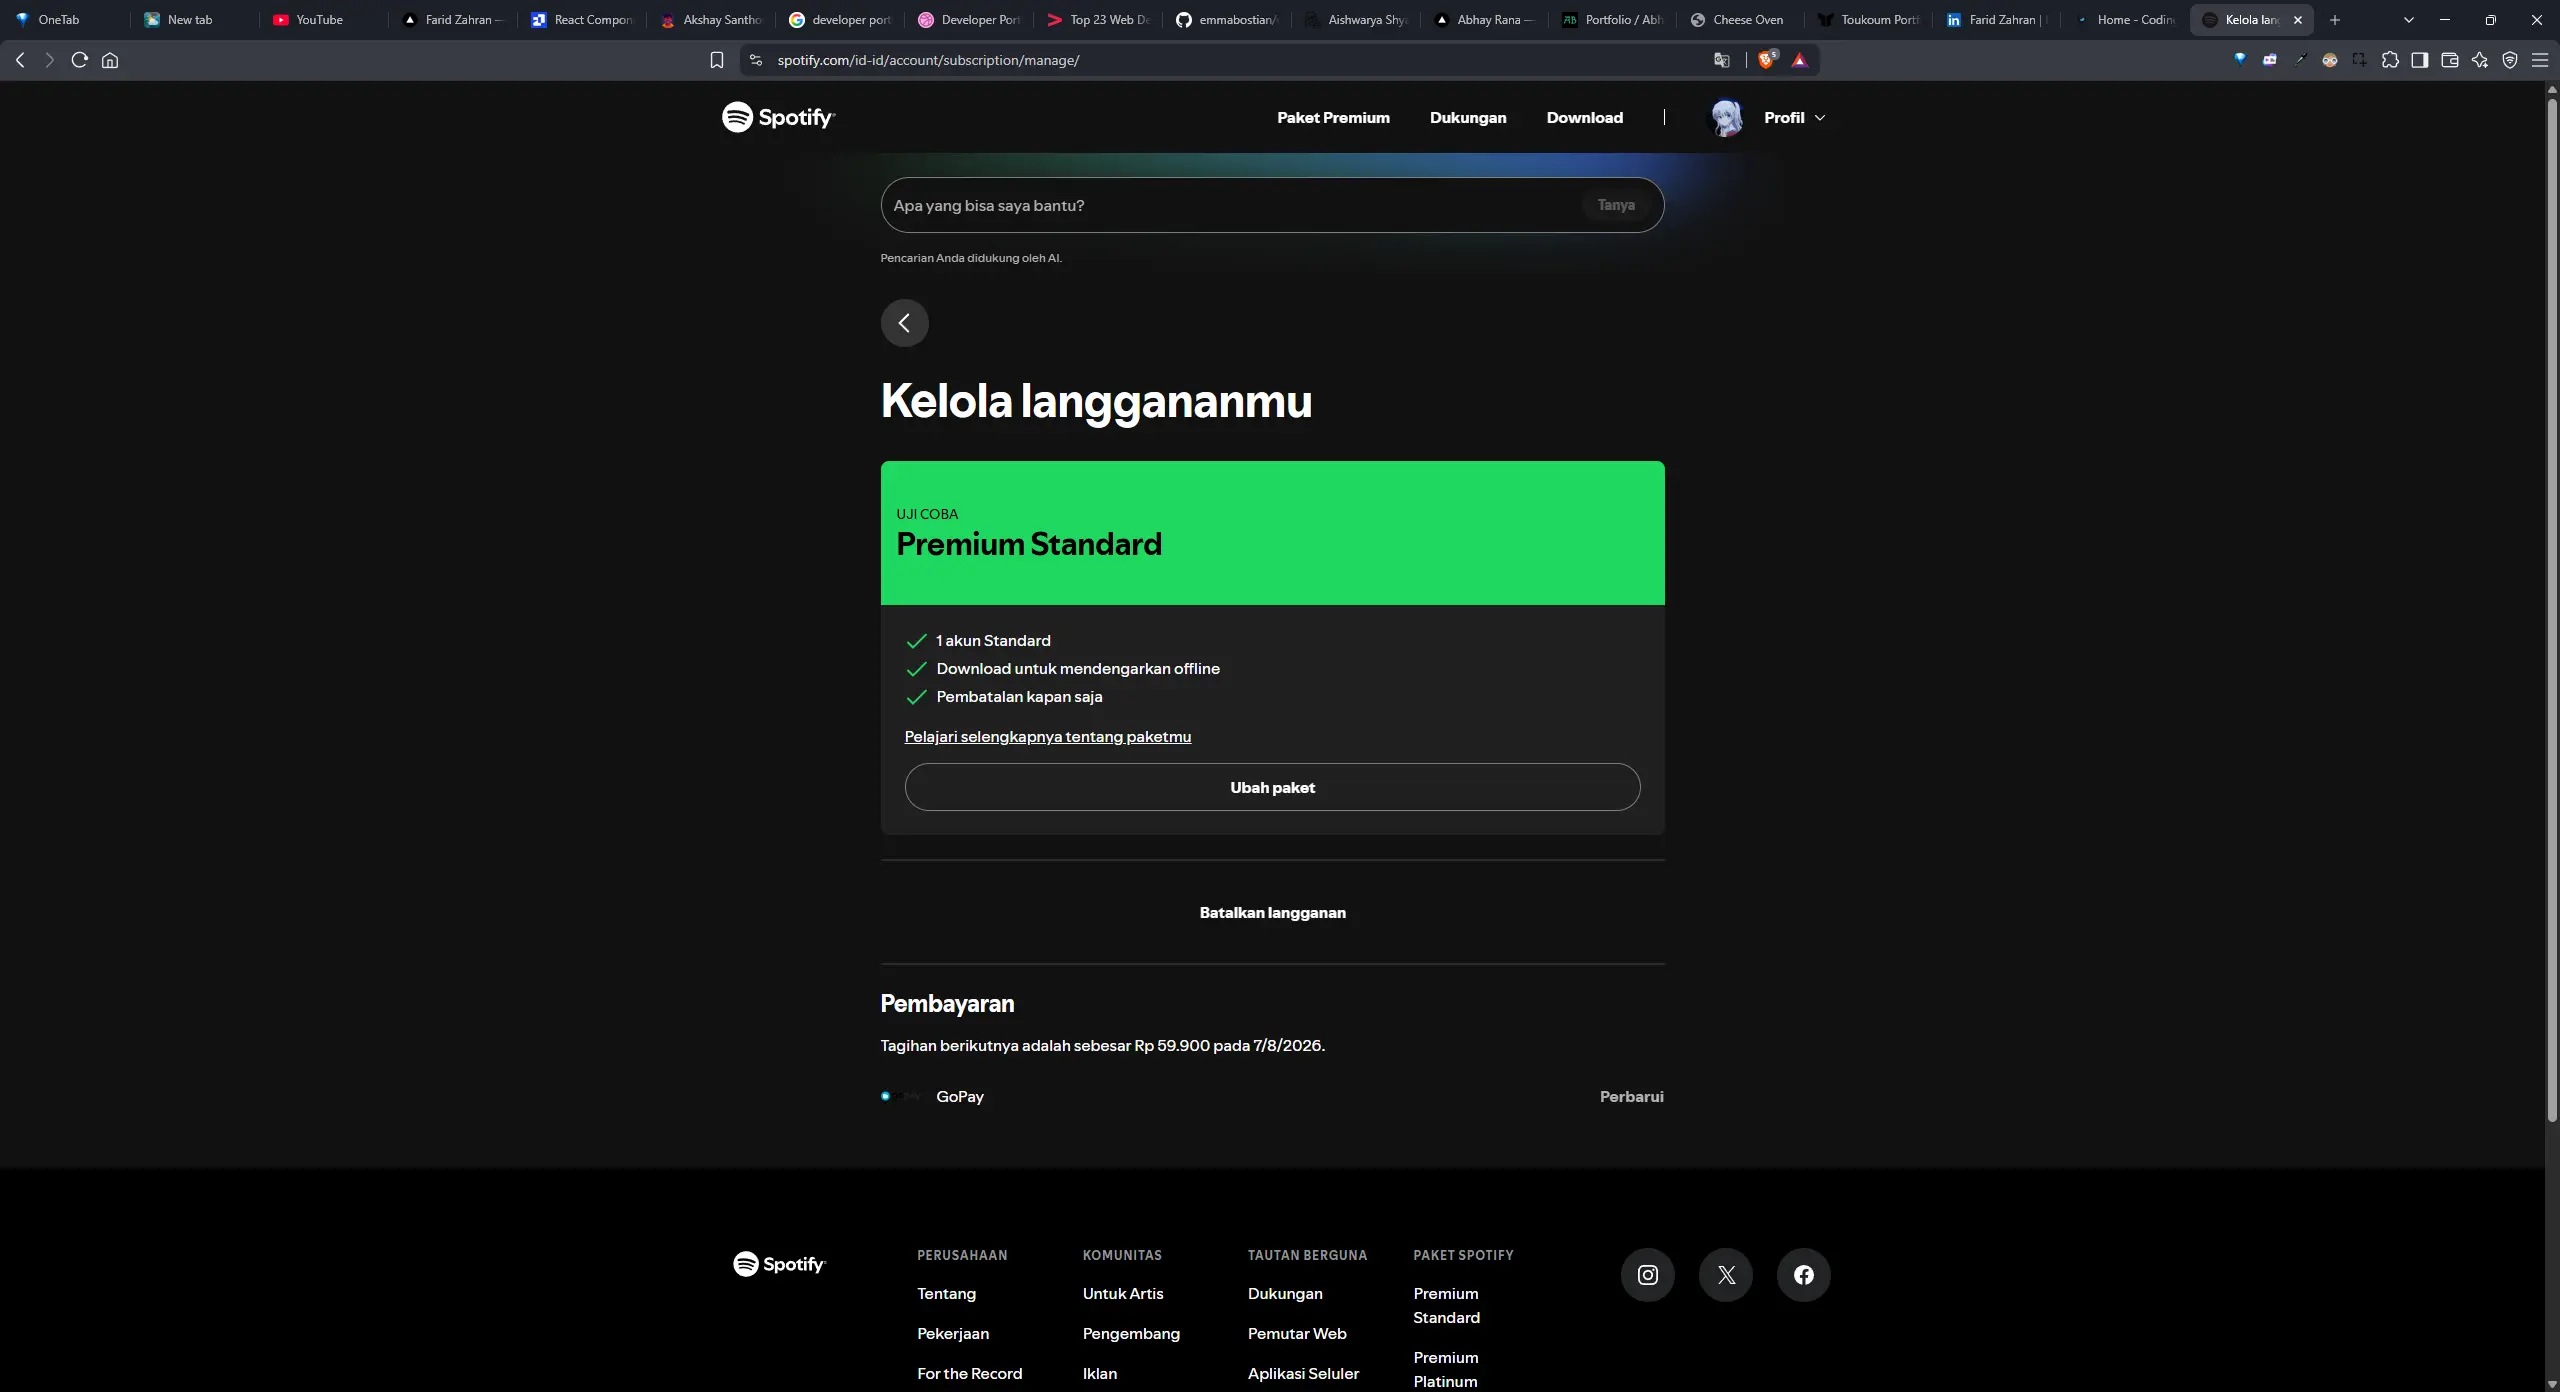Screen dimensions: 2560x1392
Task: Open the tab search dropdown chevron
Action: [2409, 20]
